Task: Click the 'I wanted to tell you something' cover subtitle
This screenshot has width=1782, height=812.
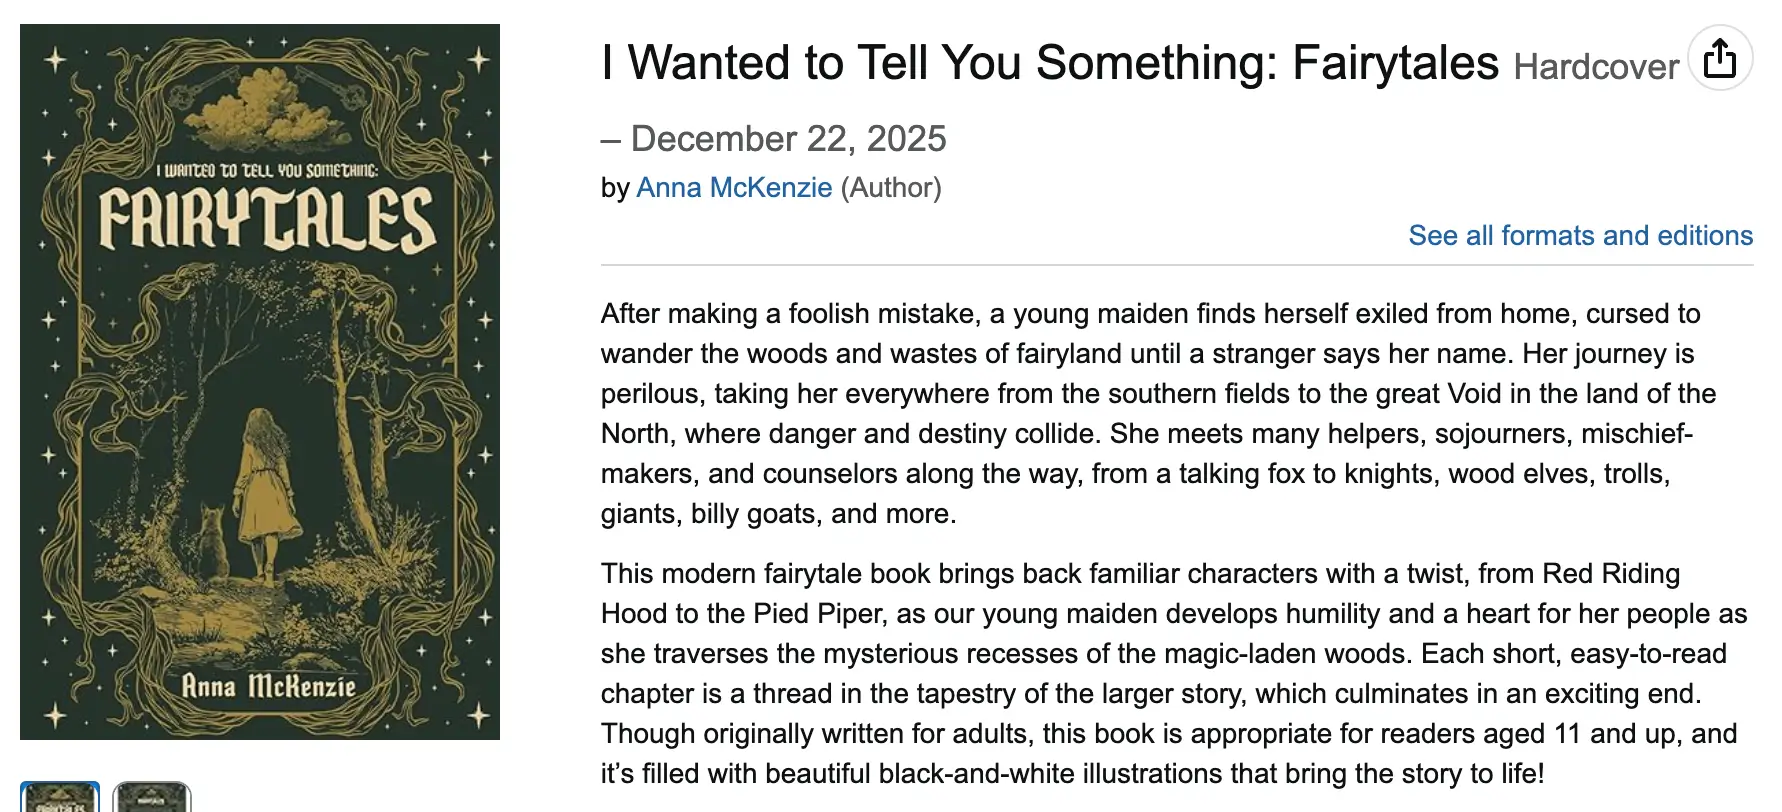Action: [x=267, y=170]
